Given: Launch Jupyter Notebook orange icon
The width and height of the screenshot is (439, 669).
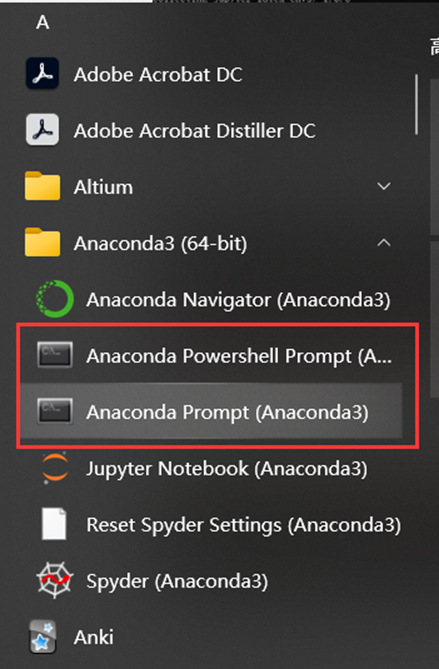Looking at the screenshot, I should (55, 468).
